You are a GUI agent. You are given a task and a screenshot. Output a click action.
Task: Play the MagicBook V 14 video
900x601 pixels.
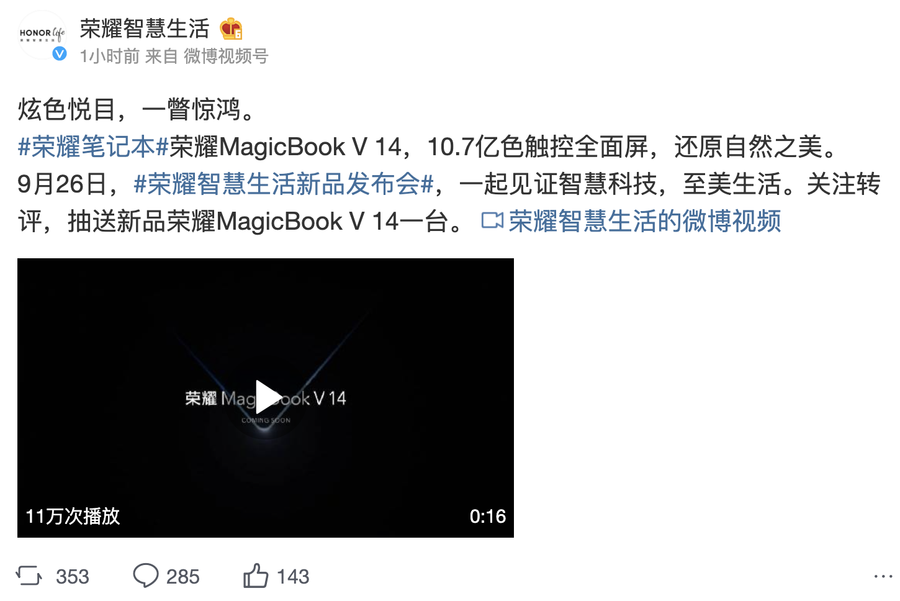266,397
